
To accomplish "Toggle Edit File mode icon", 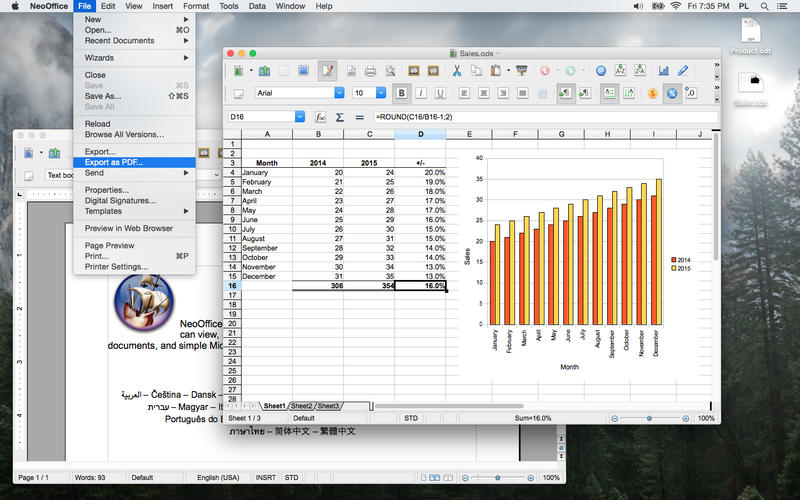I will (328, 70).
